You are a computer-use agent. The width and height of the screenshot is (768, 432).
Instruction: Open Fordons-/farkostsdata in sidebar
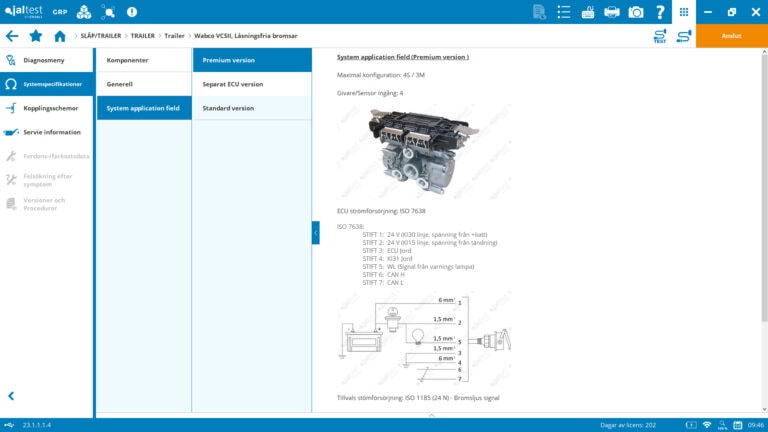(x=47, y=156)
